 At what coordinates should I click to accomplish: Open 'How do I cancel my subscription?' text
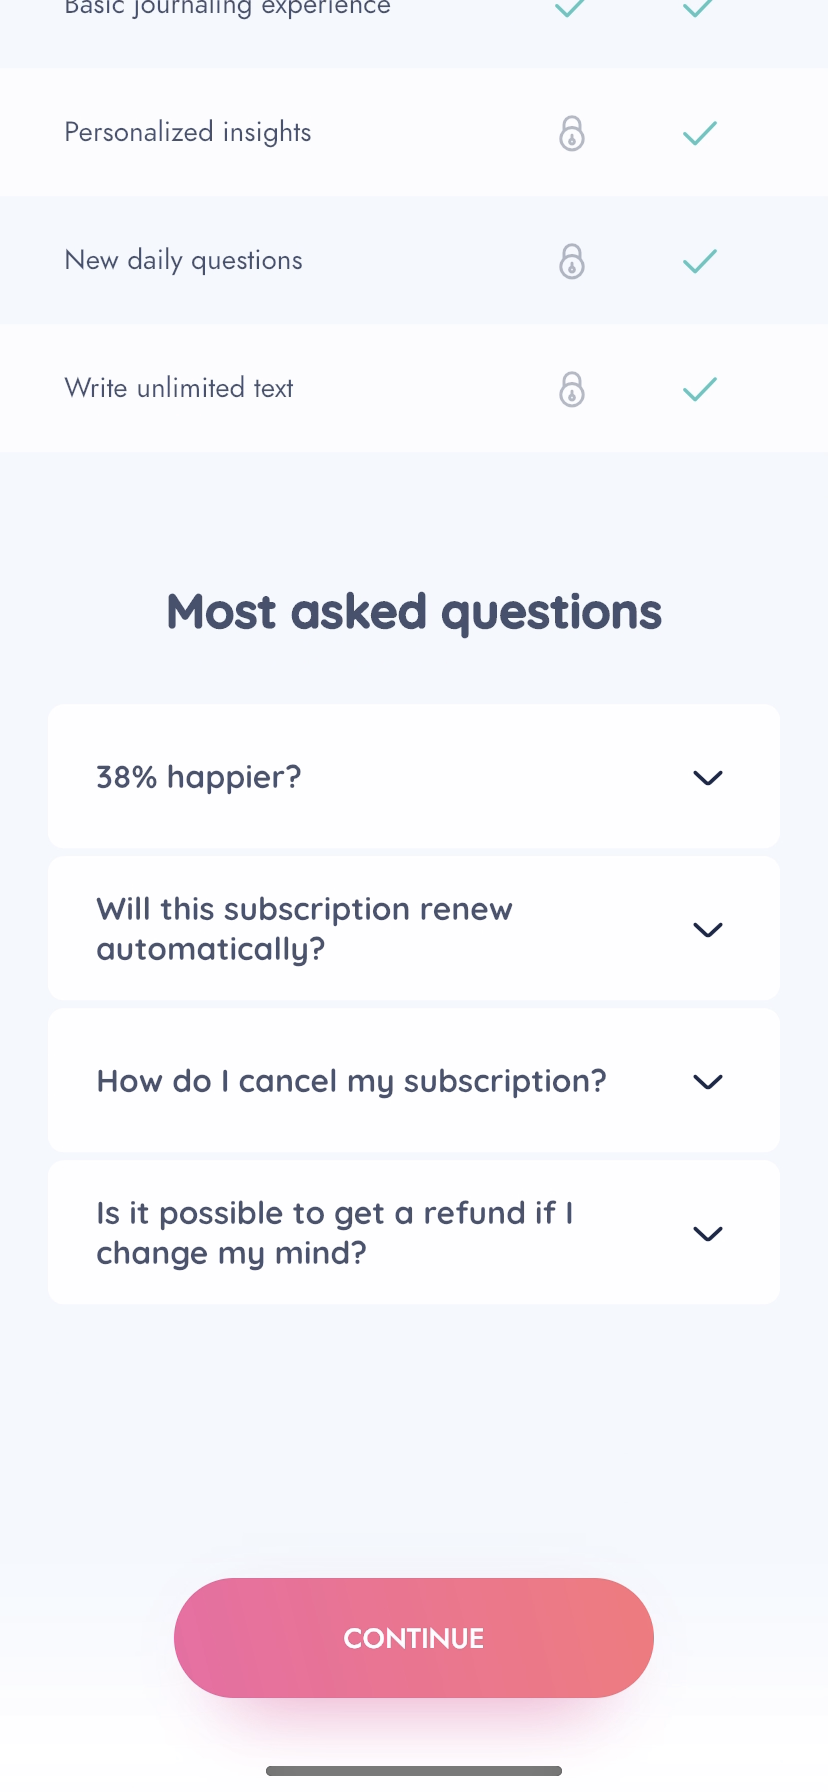tap(351, 1081)
